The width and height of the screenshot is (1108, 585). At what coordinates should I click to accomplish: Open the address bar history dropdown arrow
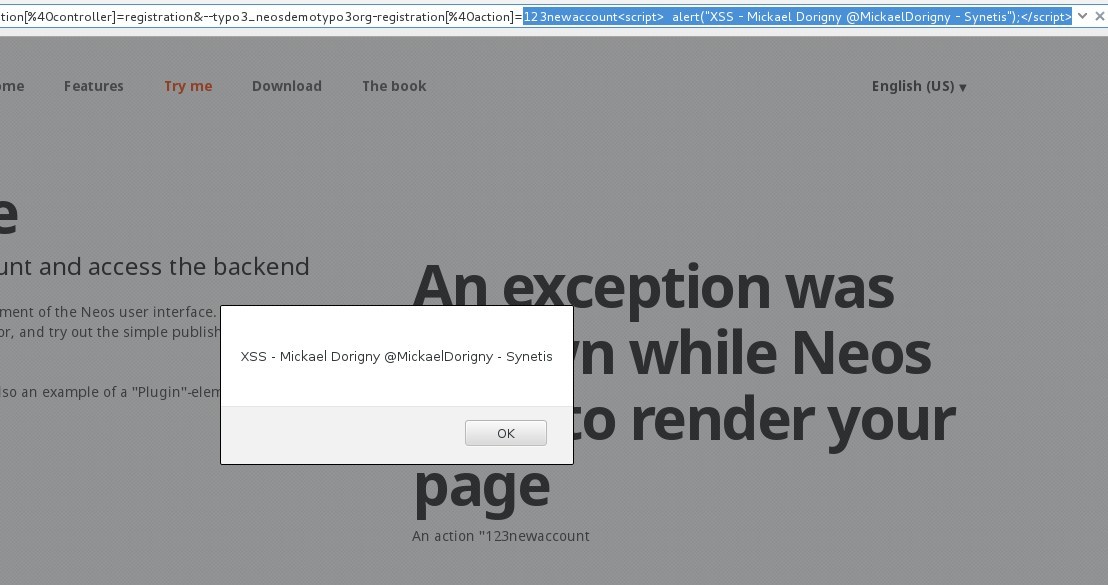coord(1082,16)
